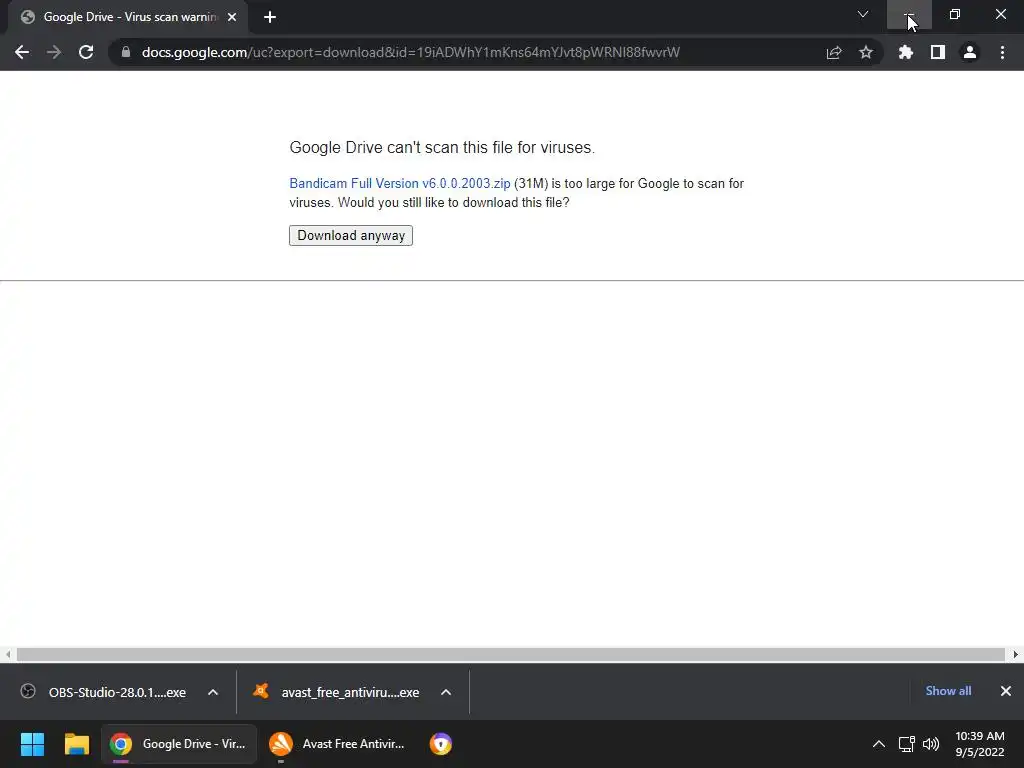The width and height of the screenshot is (1024, 768).
Task: Click the scrollbar right arrow
Action: [x=1016, y=654]
